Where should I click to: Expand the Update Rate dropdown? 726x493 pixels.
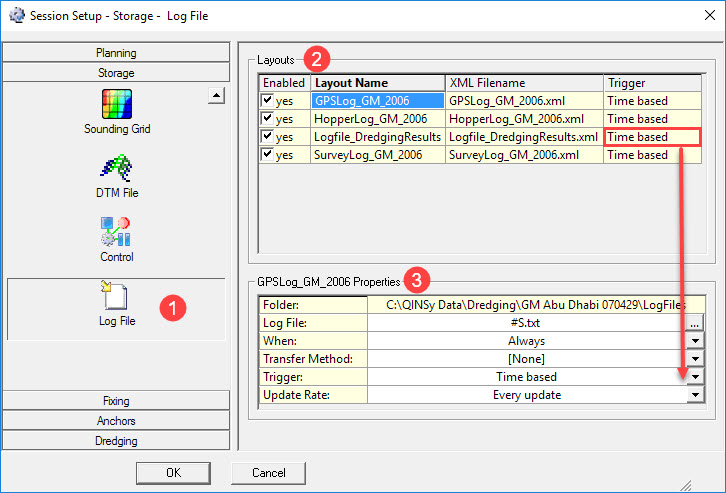pos(694,395)
